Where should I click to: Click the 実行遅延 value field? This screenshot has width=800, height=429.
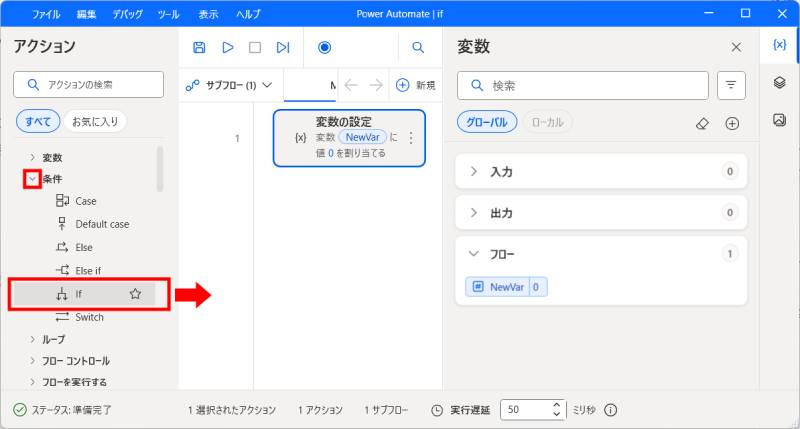point(526,410)
